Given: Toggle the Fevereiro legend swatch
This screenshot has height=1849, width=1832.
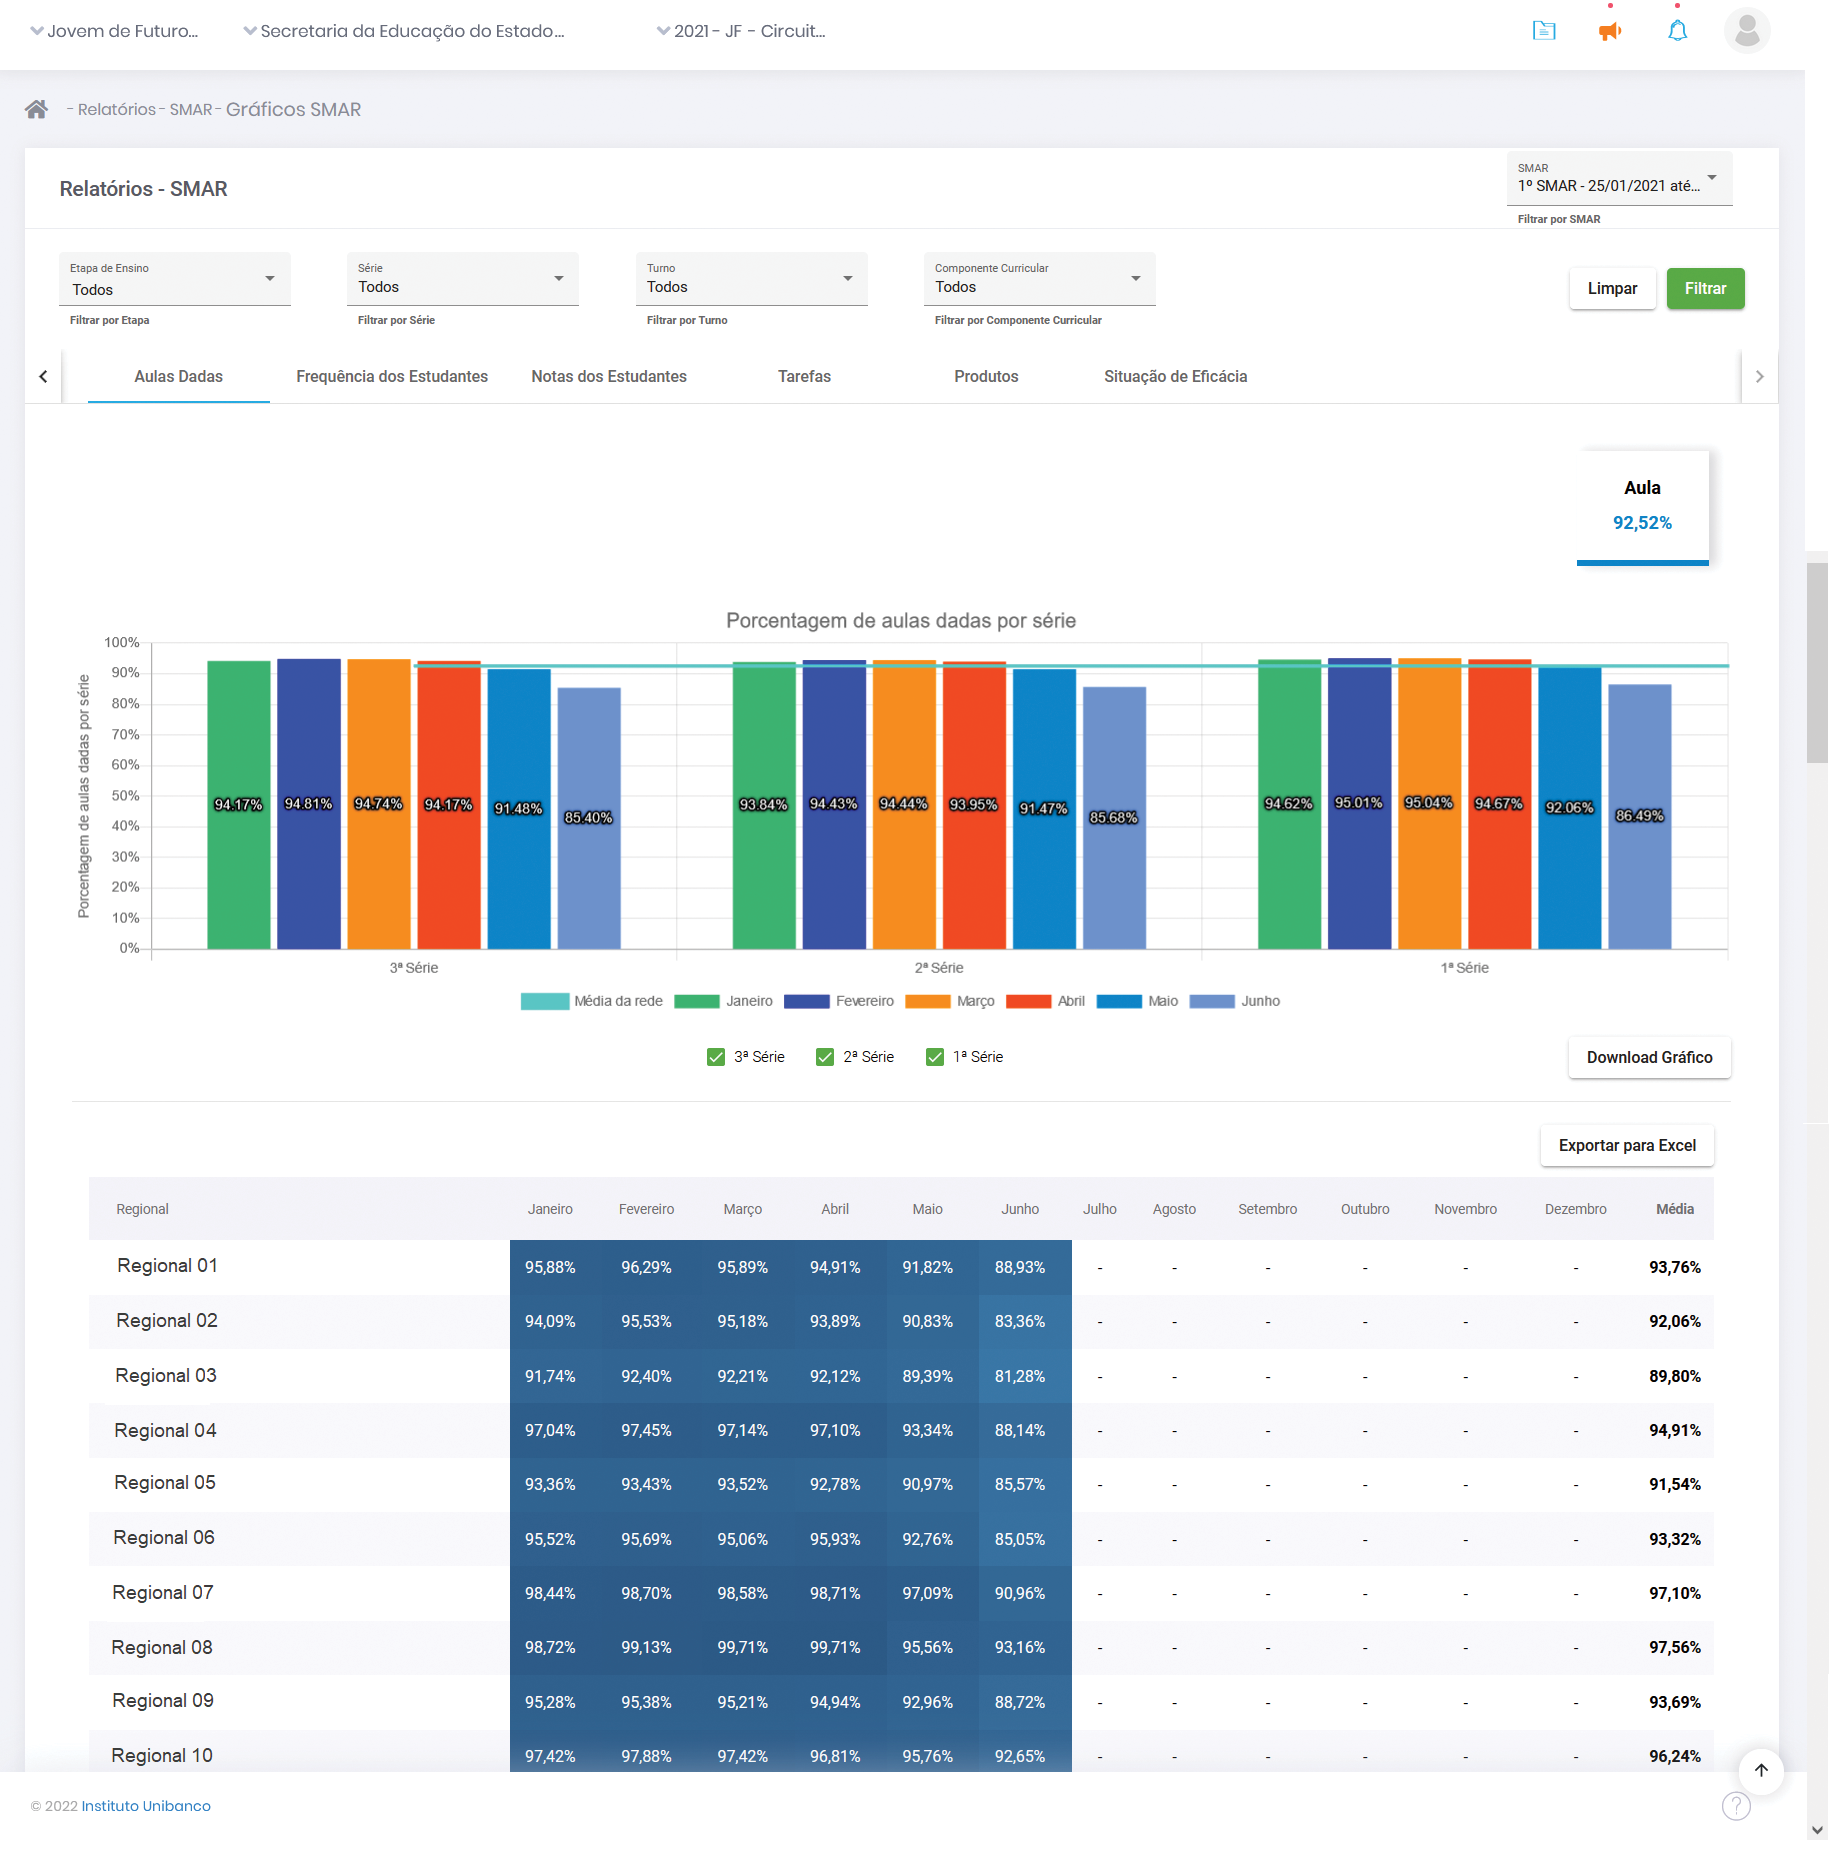Looking at the screenshot, I should pyautogui.click(x=807, y=1002).
